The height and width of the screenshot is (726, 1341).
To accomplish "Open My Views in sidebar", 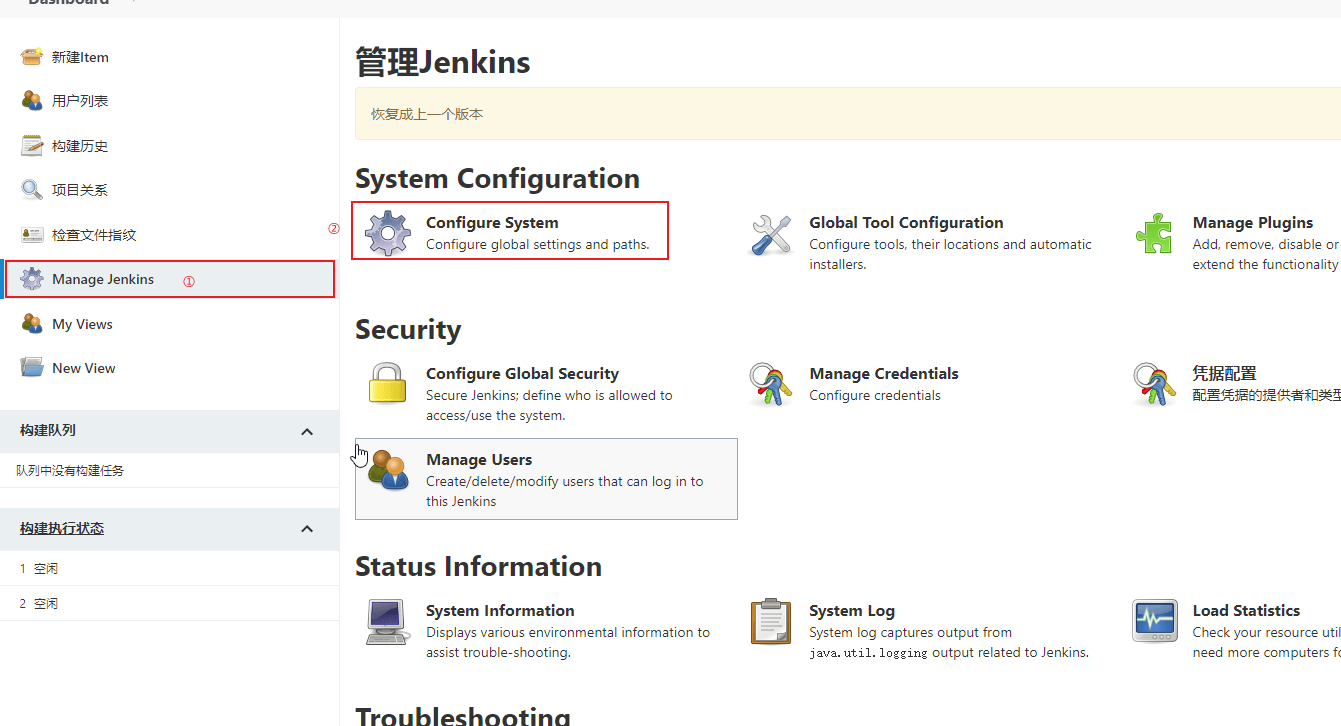I will click(x=82, y=324).
